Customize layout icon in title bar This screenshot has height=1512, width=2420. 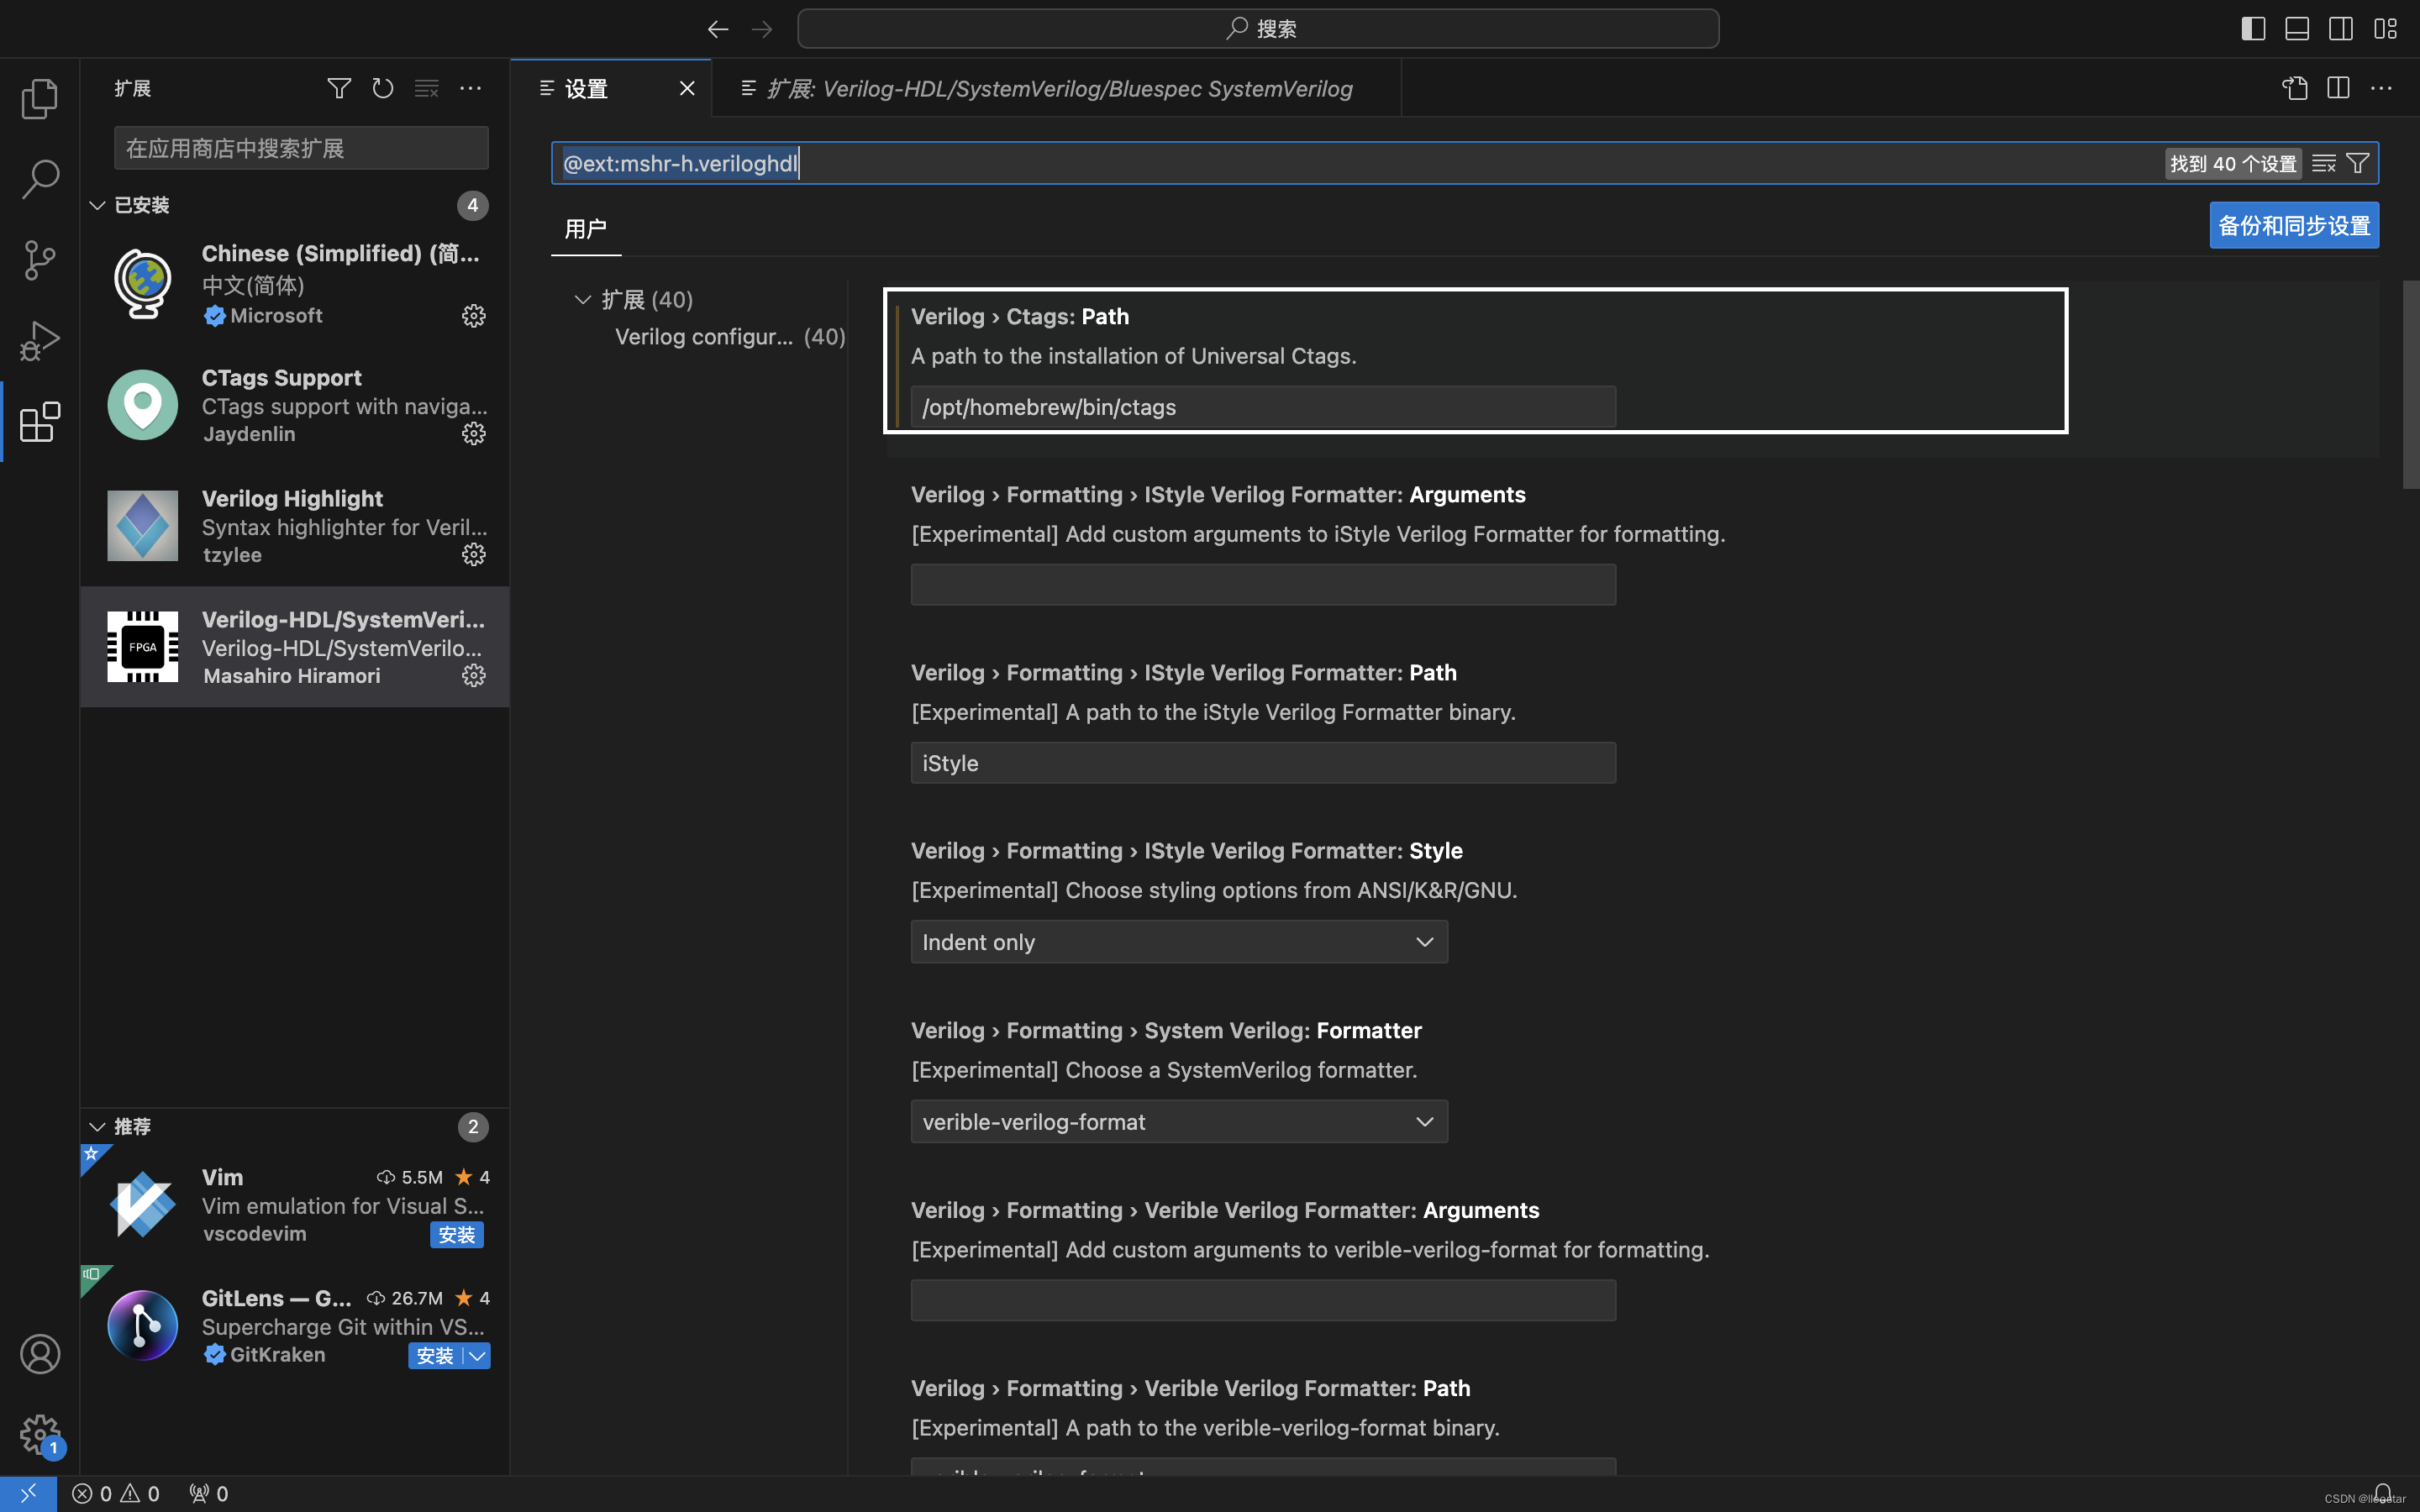2385,29
